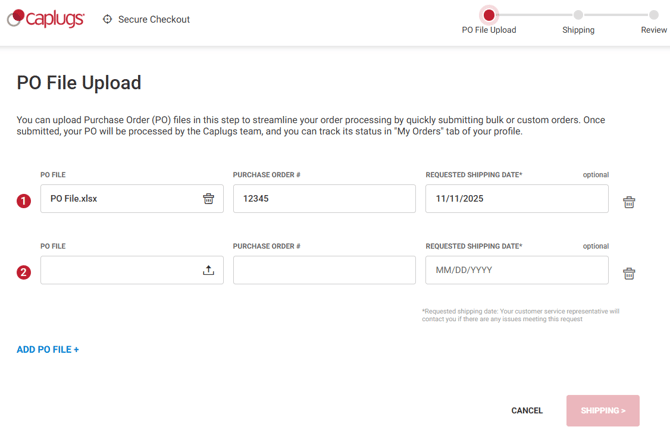
Task: Click the empty second Purchase Order # field
Action: pyautogui.click(x=324, y=270)
